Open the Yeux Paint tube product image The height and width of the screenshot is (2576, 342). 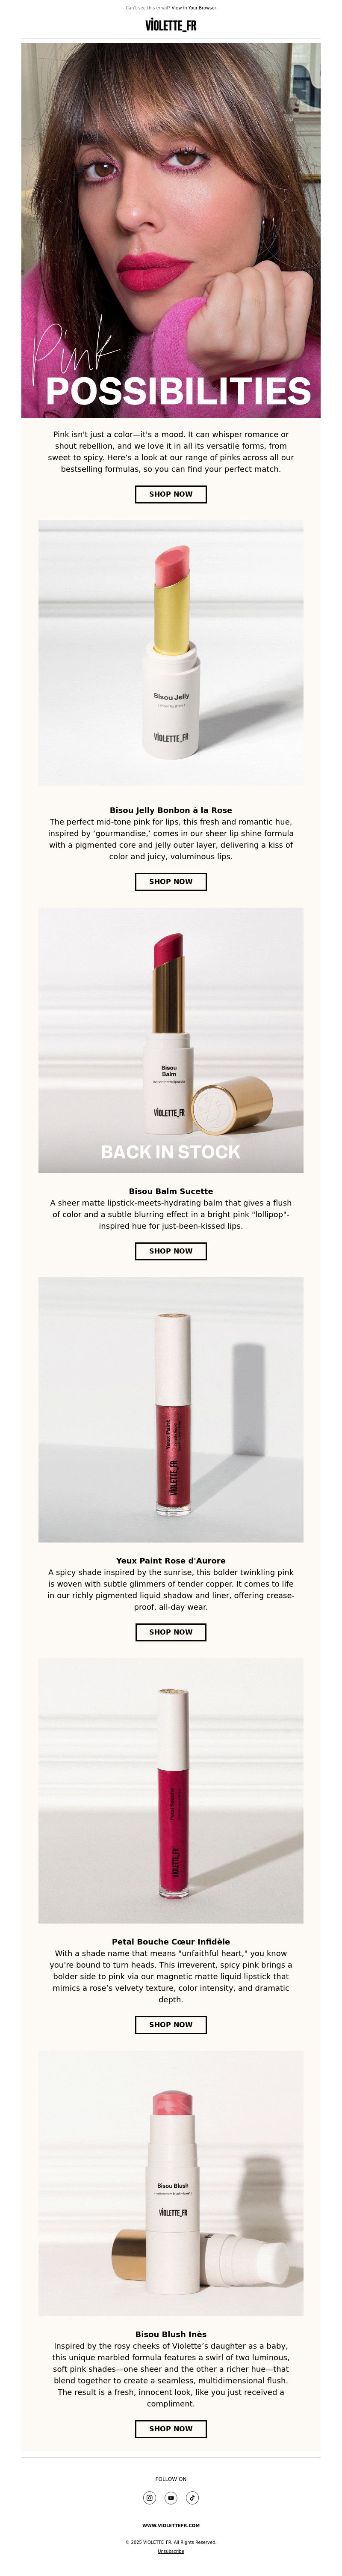(x=171, y=1409)
